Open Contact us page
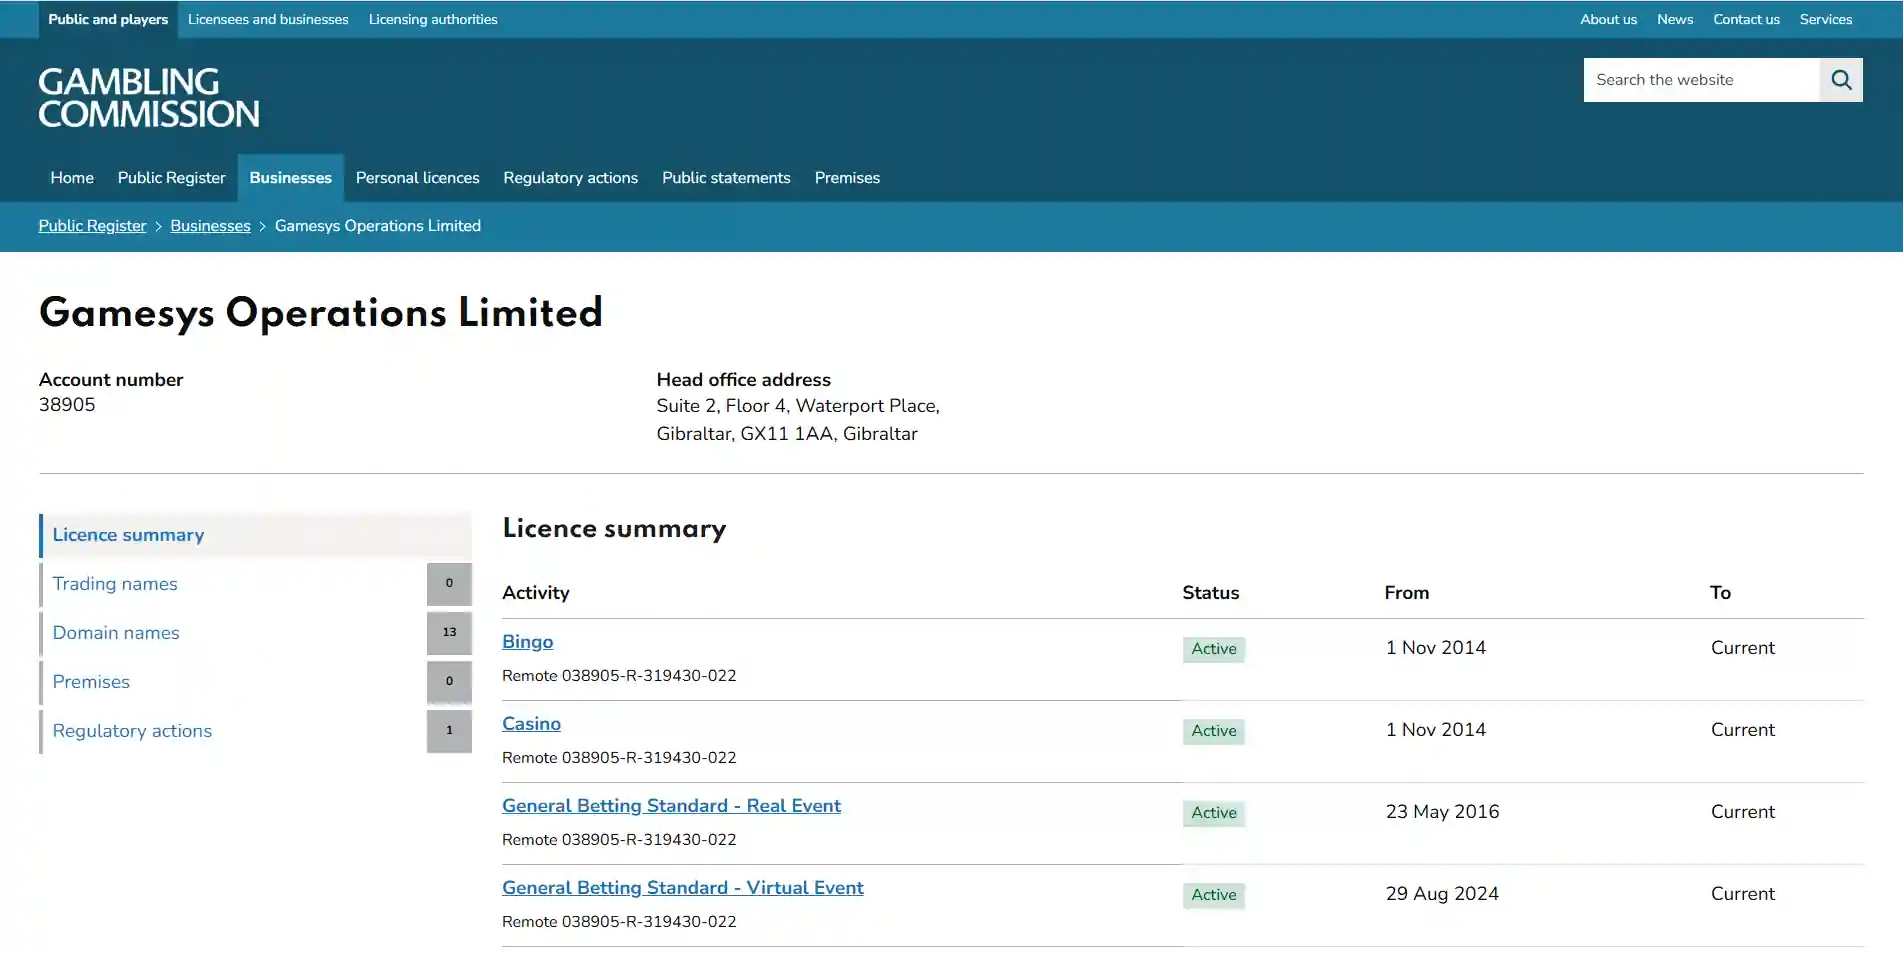The height and width of the screenshot is (953, 1903). (1746, 19)
